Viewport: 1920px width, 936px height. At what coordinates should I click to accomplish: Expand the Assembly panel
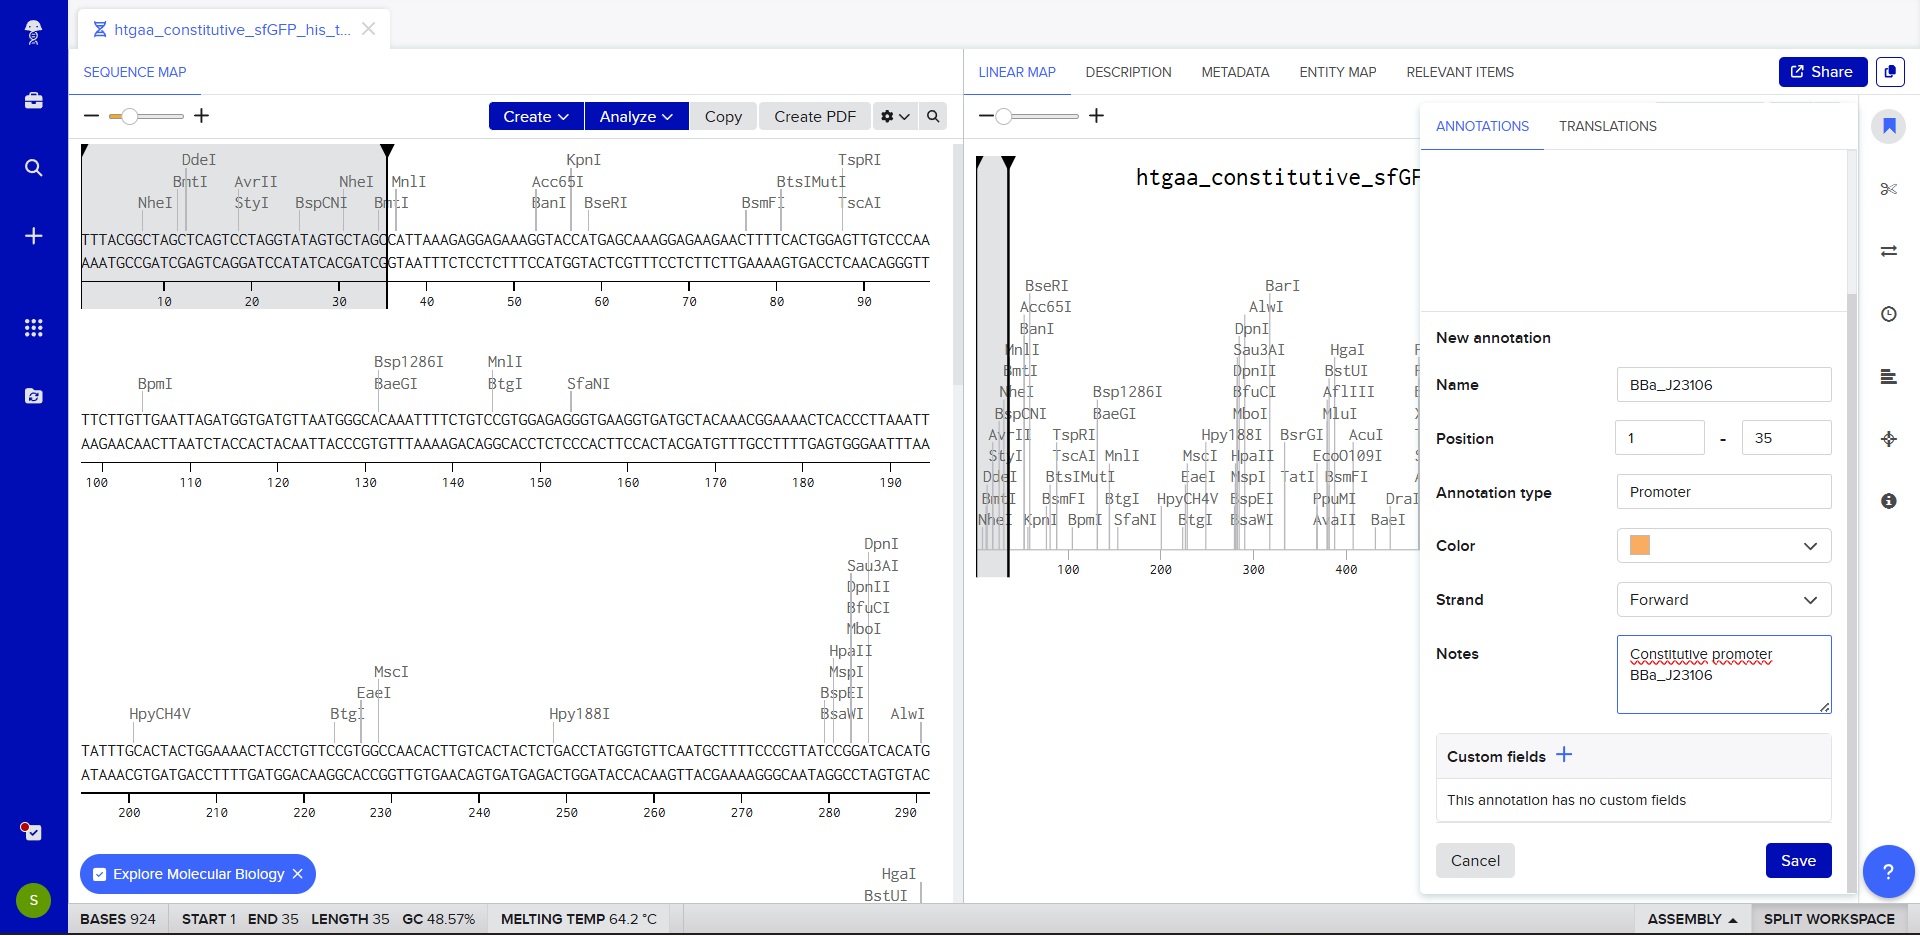coord(1692,919)
